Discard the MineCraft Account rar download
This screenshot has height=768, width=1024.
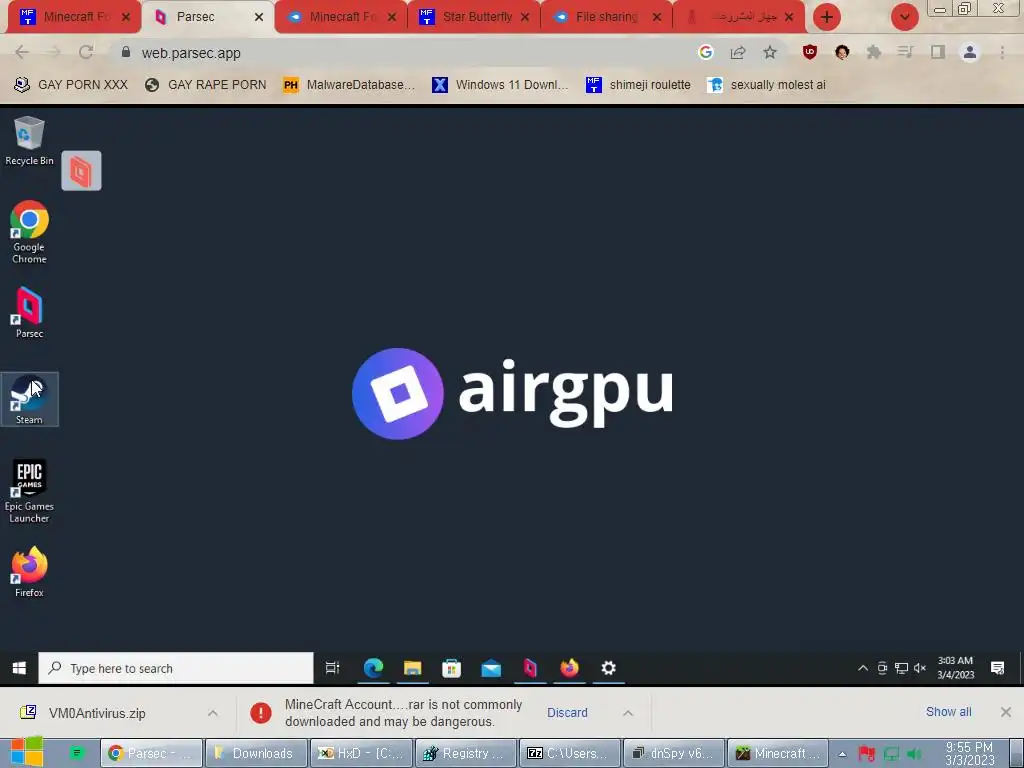[x=567, y=712]
